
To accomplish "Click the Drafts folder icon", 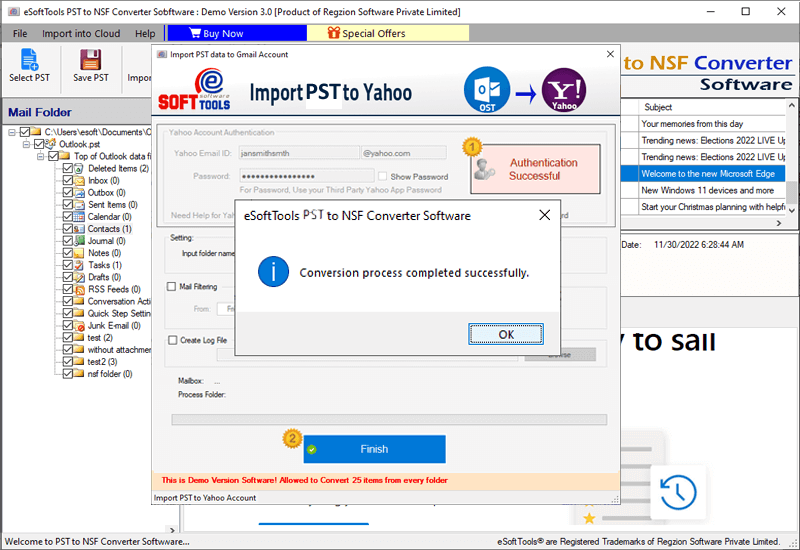I will click(x=79, y=277).
